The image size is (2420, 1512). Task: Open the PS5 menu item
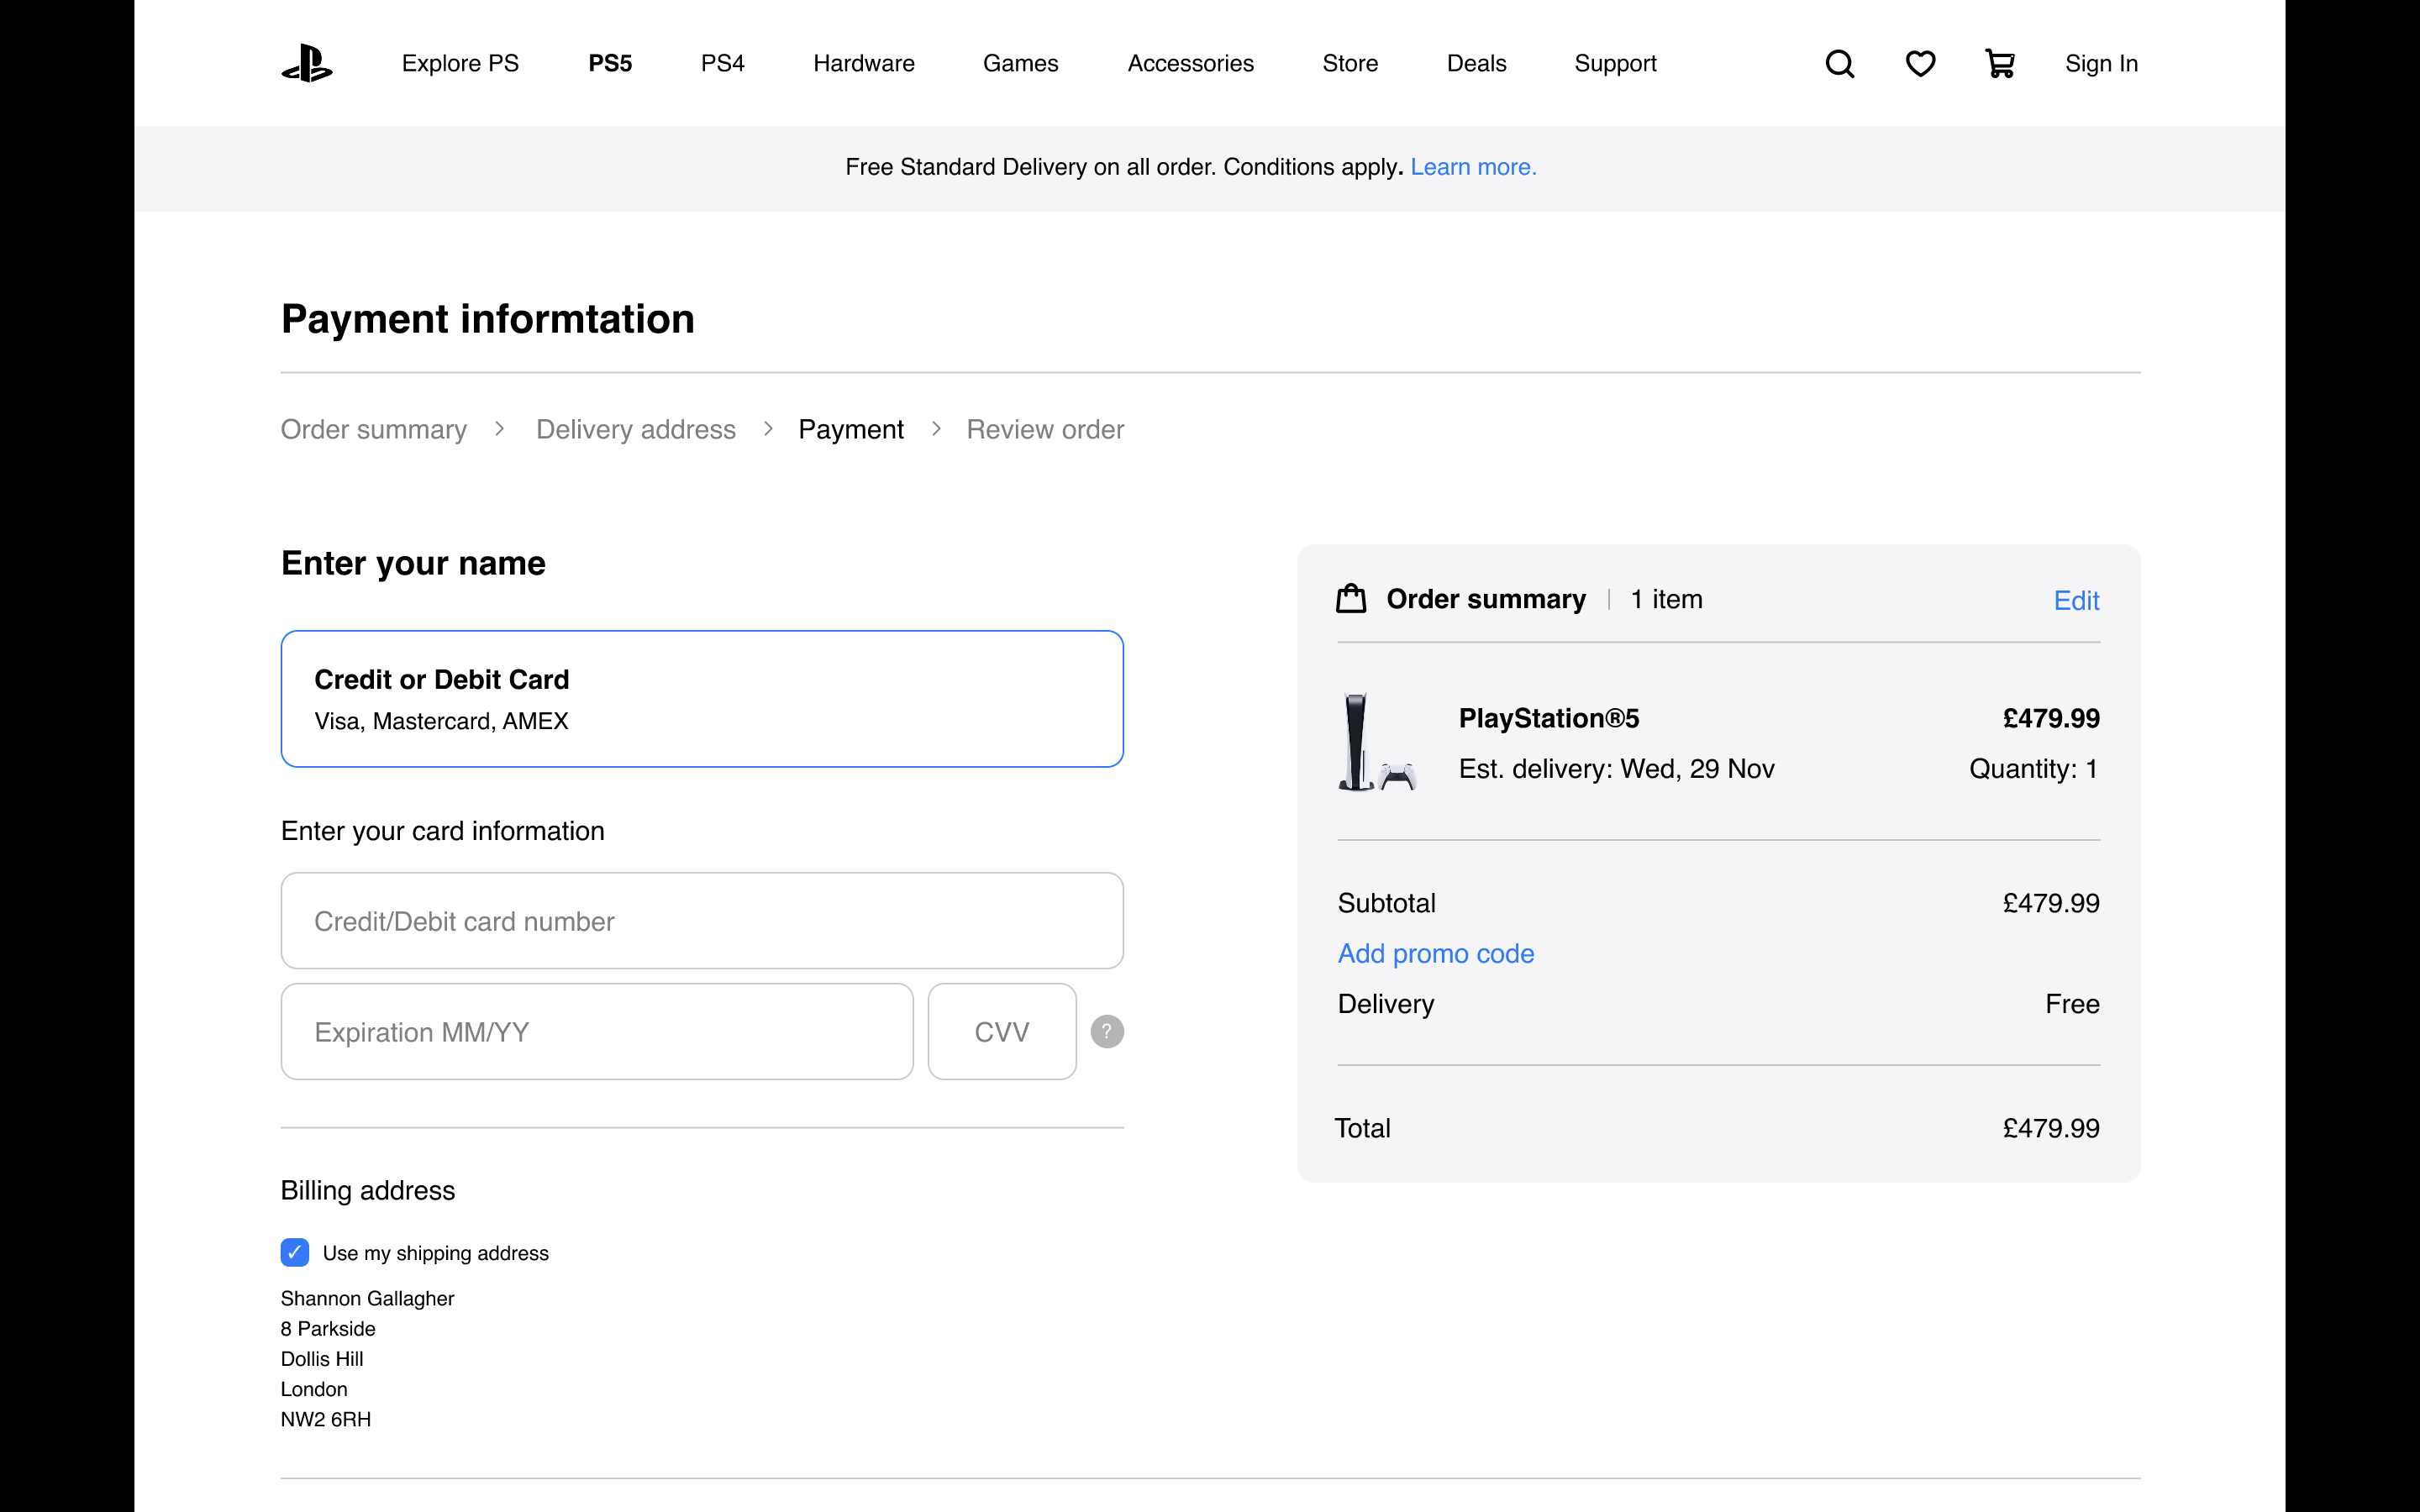[x=610, y=63]
